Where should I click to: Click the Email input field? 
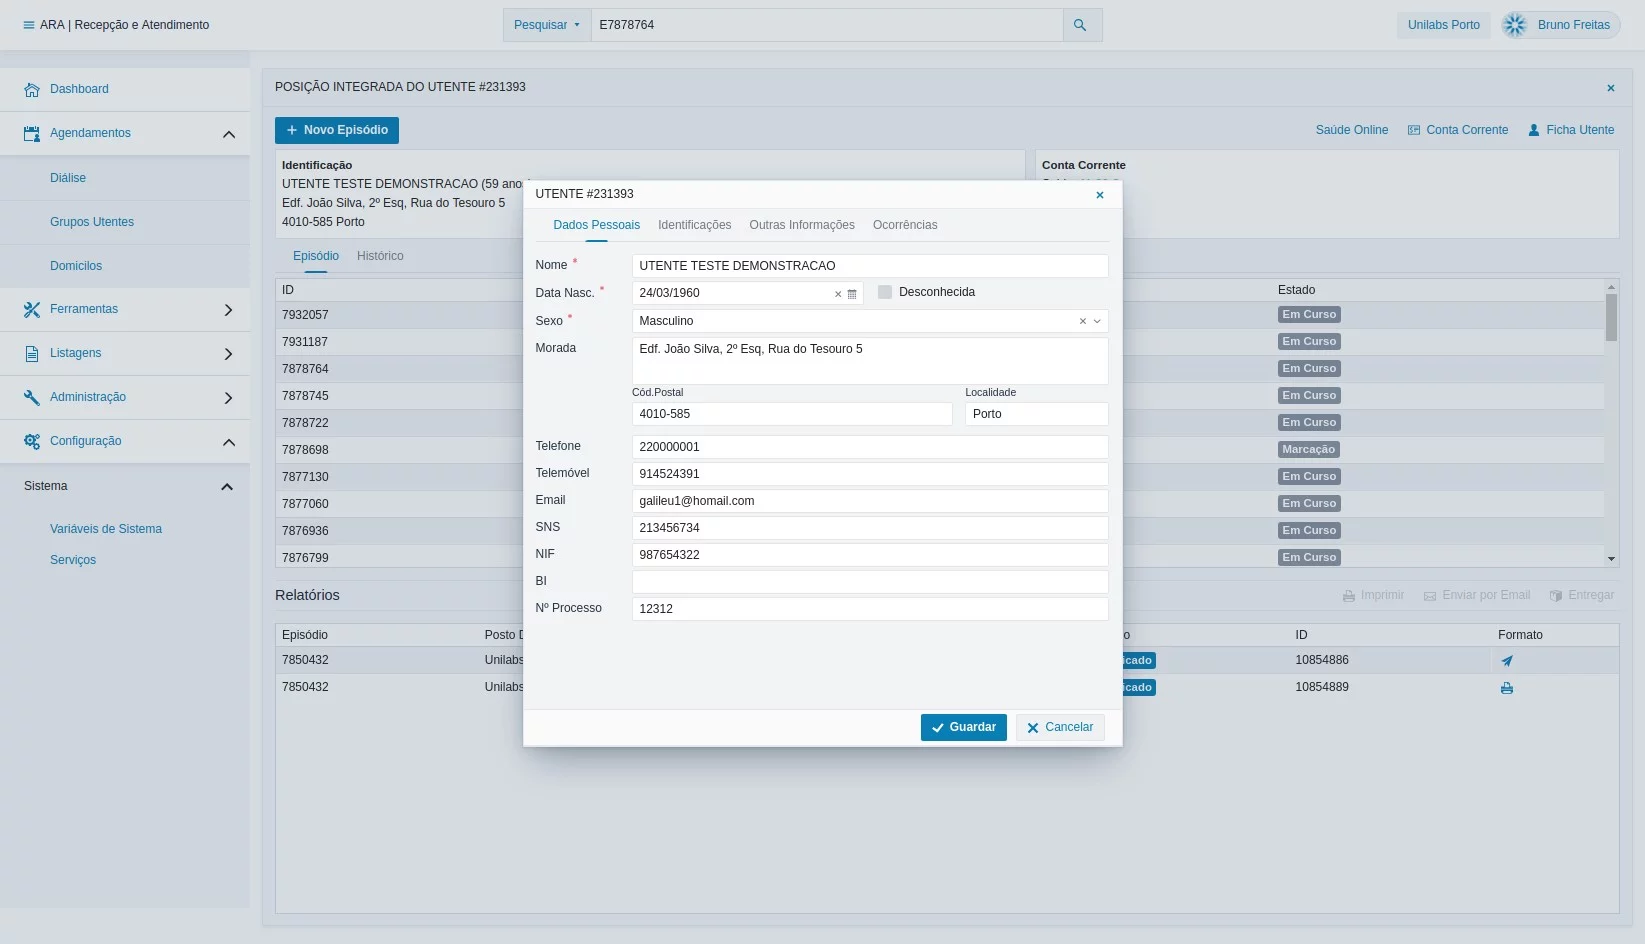click(x=870, y=501)
